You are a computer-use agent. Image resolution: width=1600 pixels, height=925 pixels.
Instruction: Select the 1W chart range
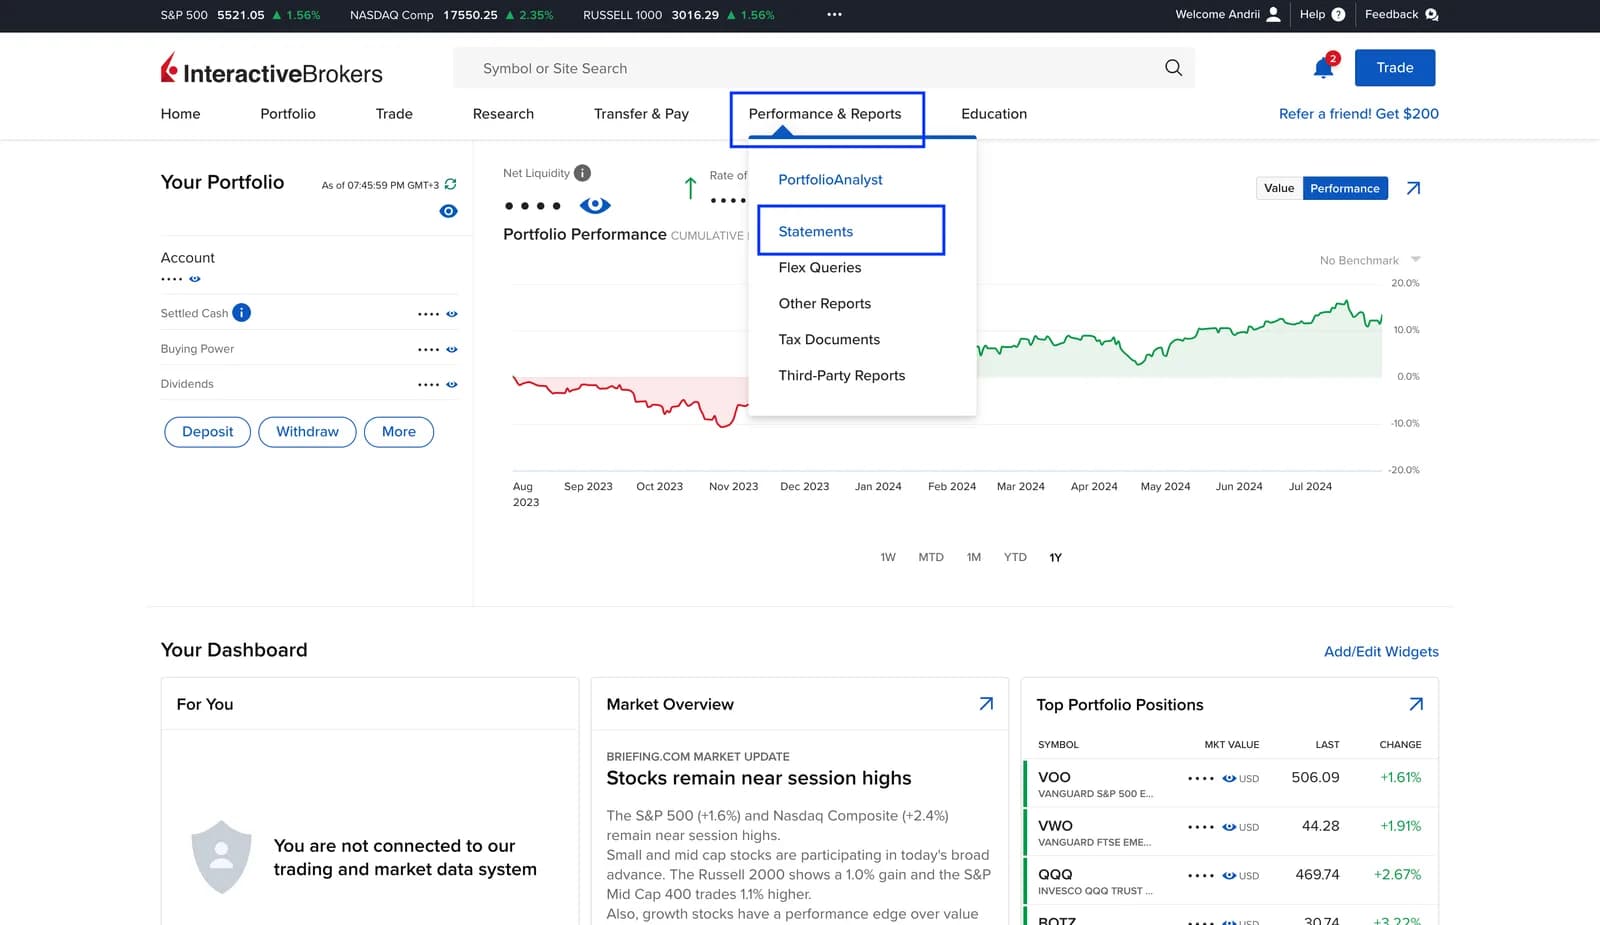pyautogui.click(x=888, y=557)
